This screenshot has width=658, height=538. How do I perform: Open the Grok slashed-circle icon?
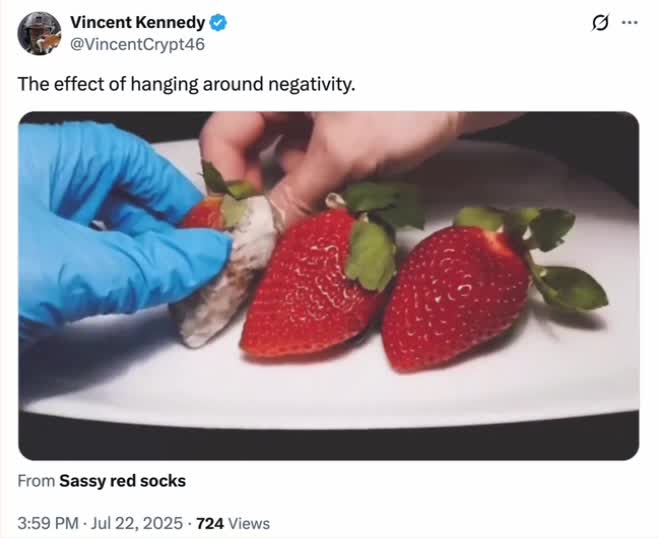point(602,22)
